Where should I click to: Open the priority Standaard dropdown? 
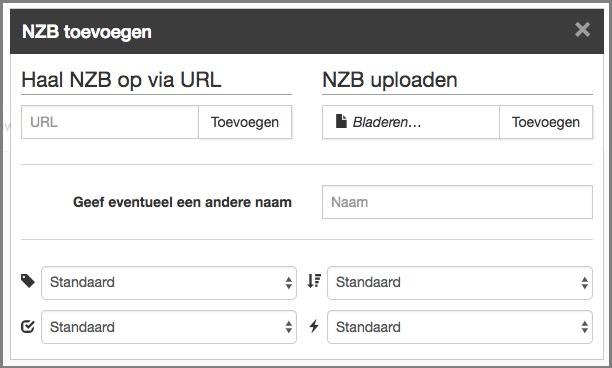pos(460,283)
